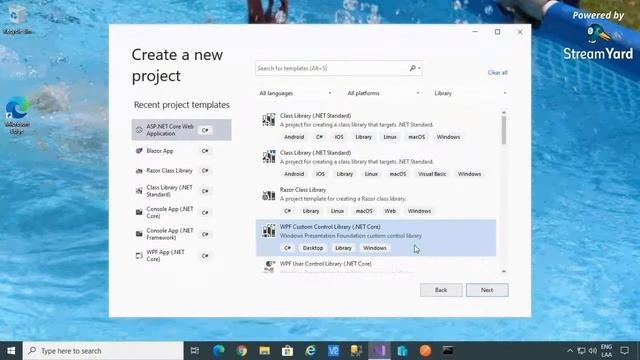Click the blue V2 app taskbar icon

point(333,351)
